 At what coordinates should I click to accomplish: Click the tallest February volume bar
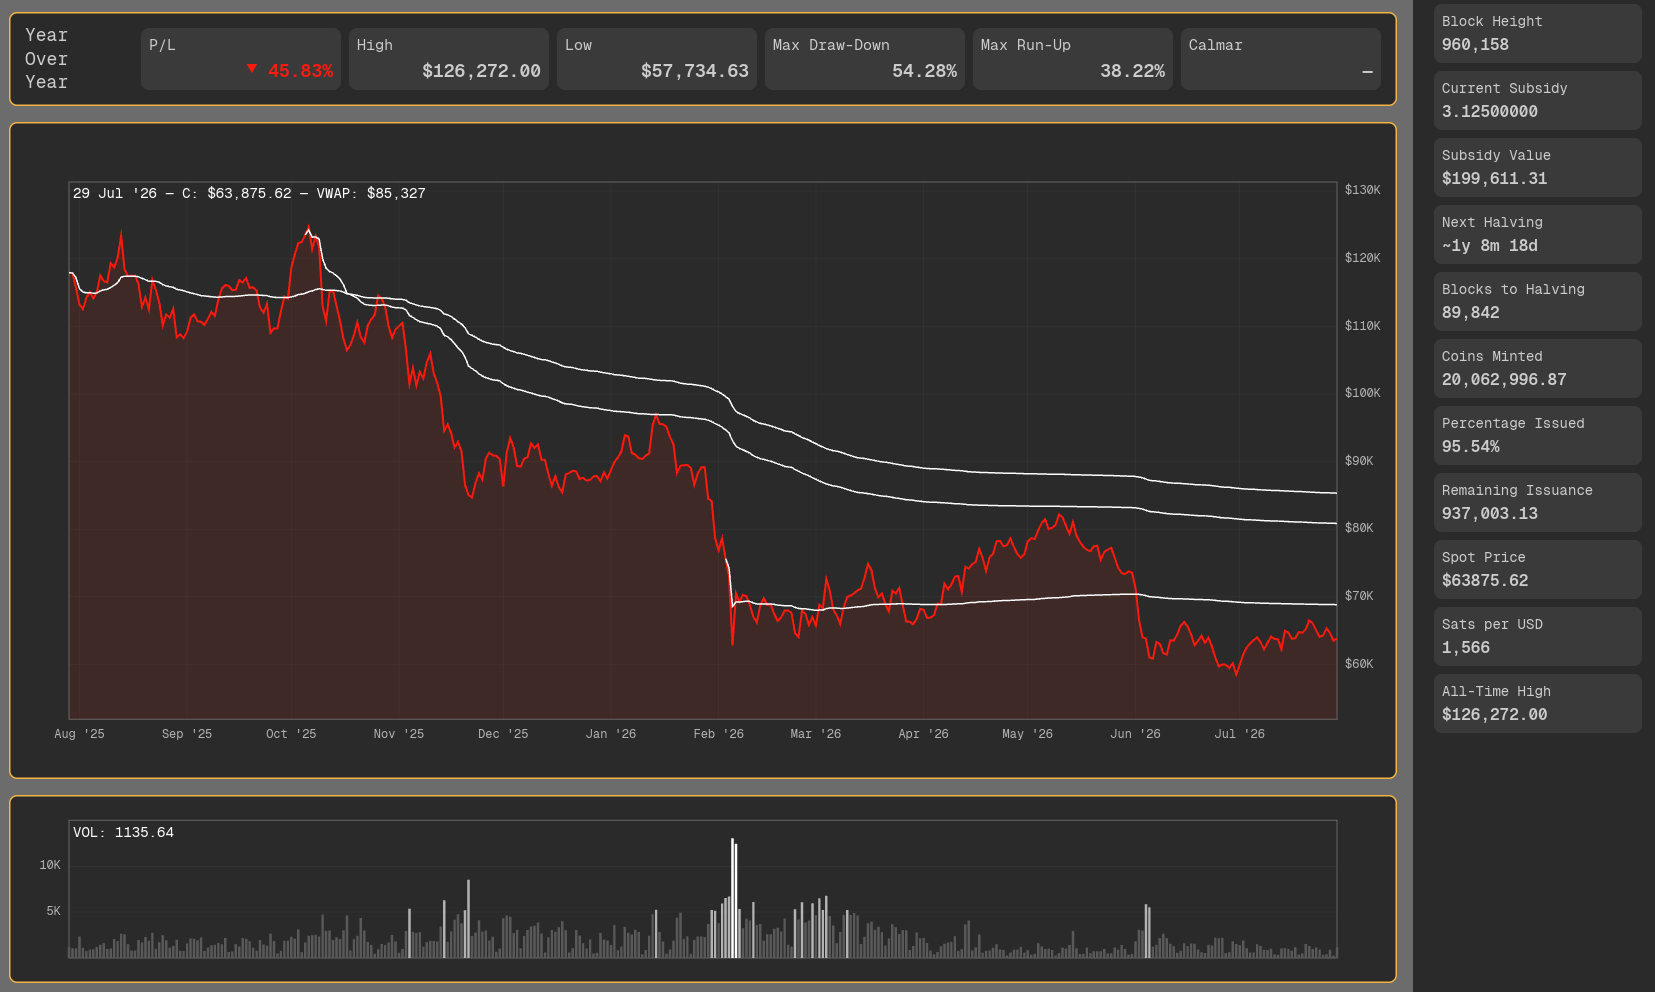click(x=732, y=898)
